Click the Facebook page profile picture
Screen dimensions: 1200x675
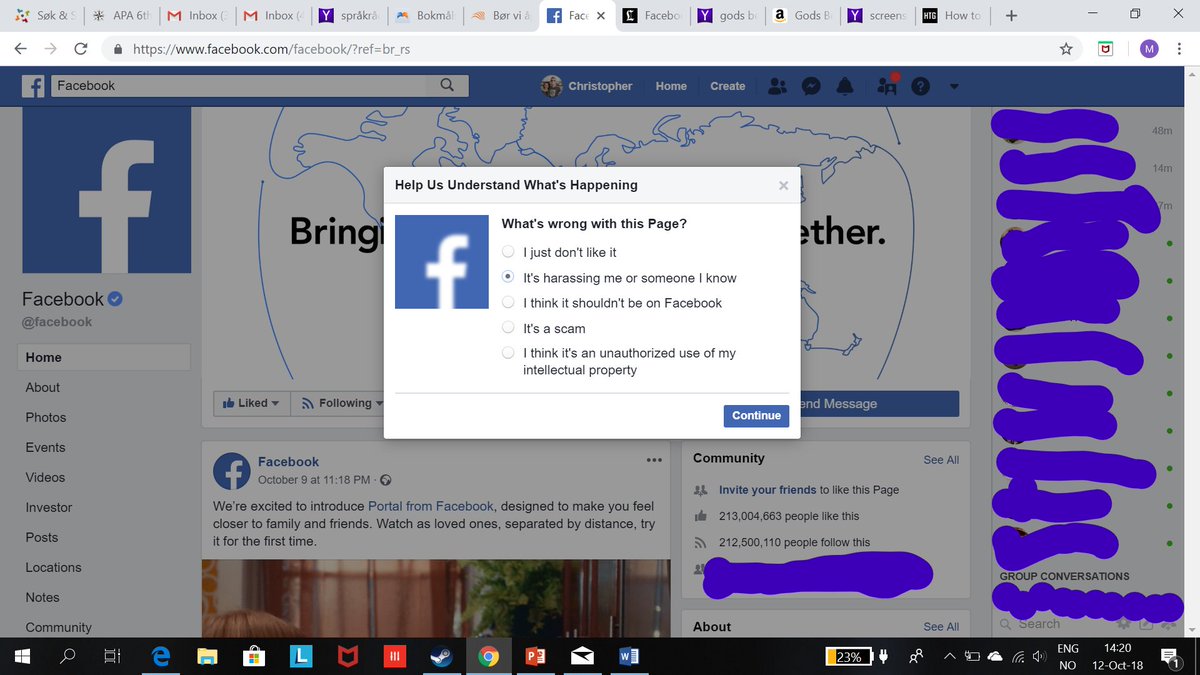[107, 190]
